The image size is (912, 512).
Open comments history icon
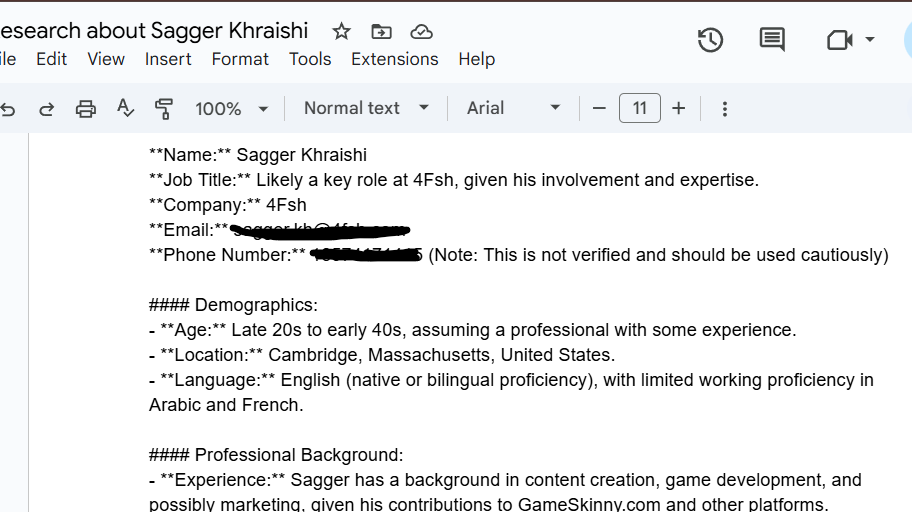click(x=772, y=40)
